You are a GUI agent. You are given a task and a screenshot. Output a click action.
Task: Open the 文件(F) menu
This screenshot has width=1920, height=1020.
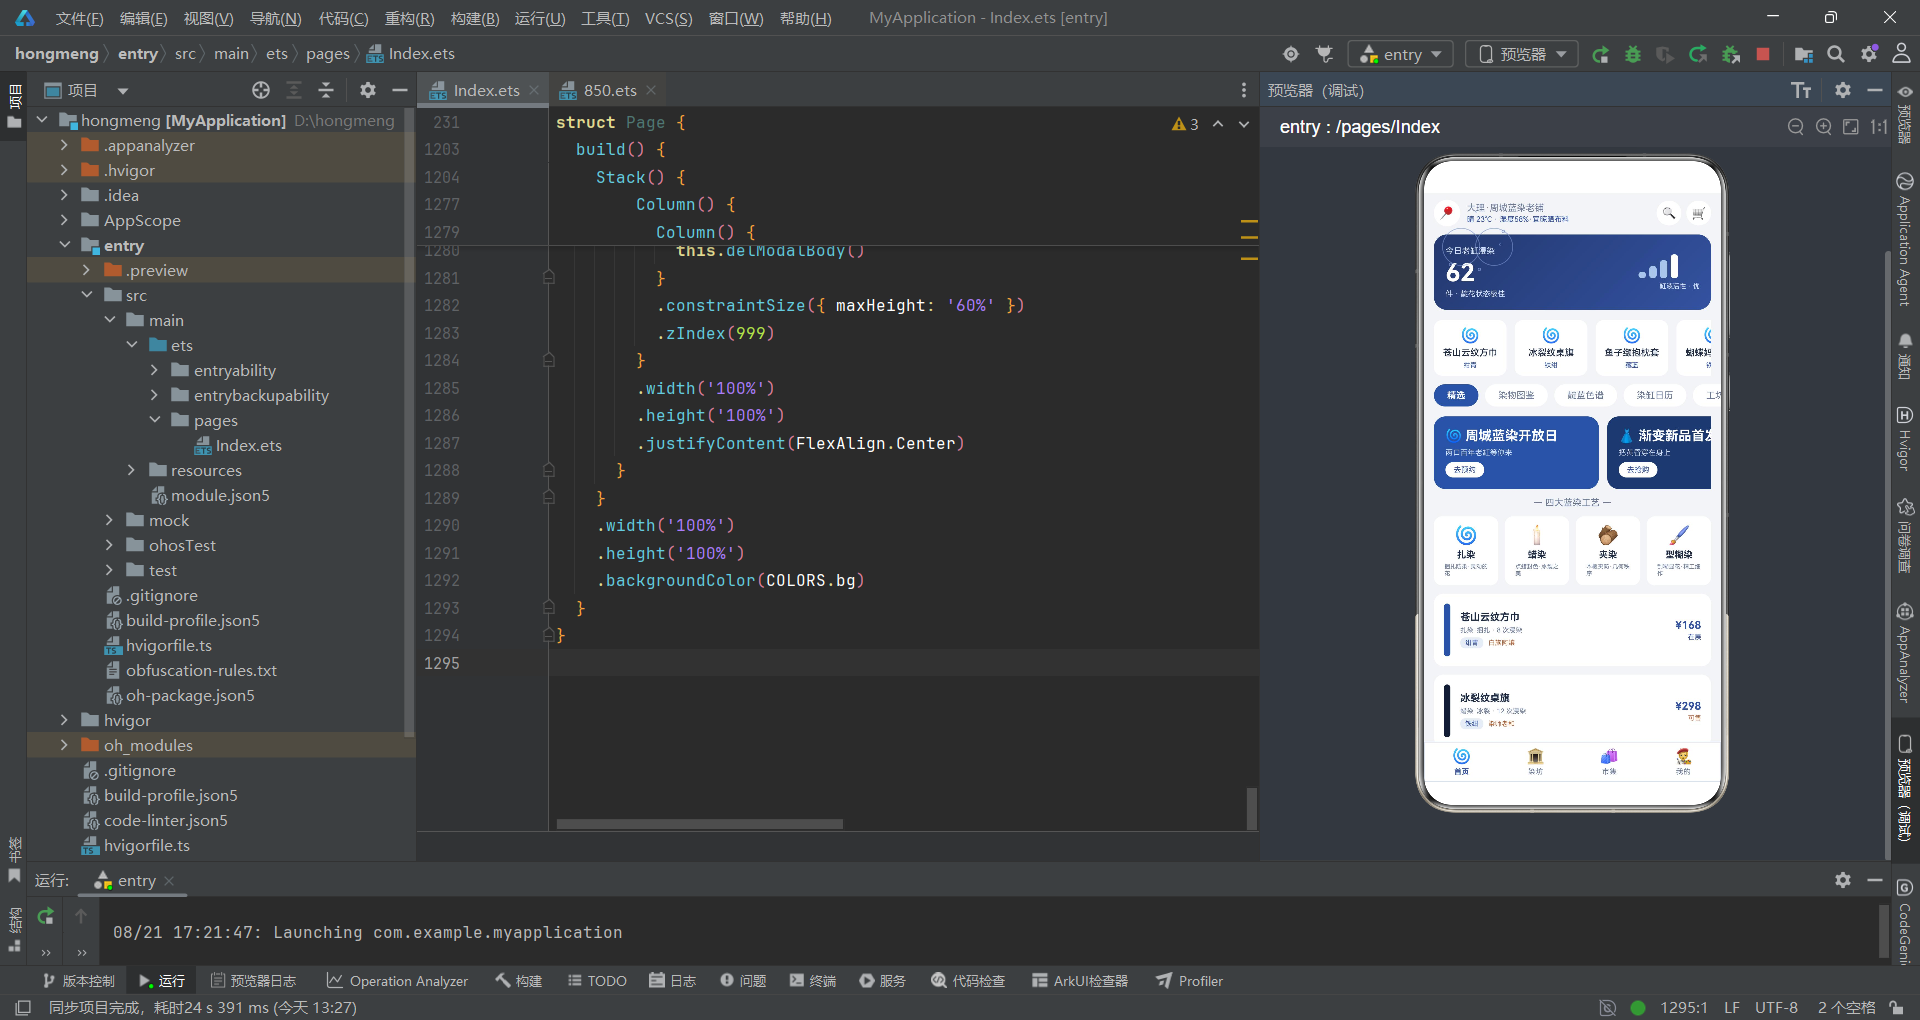pos(79,18)
